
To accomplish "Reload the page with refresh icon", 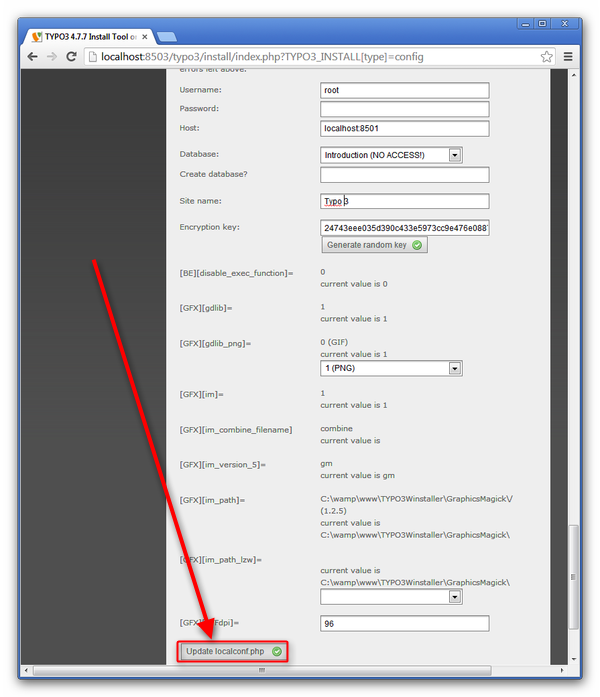I will [x=72, y=57].
